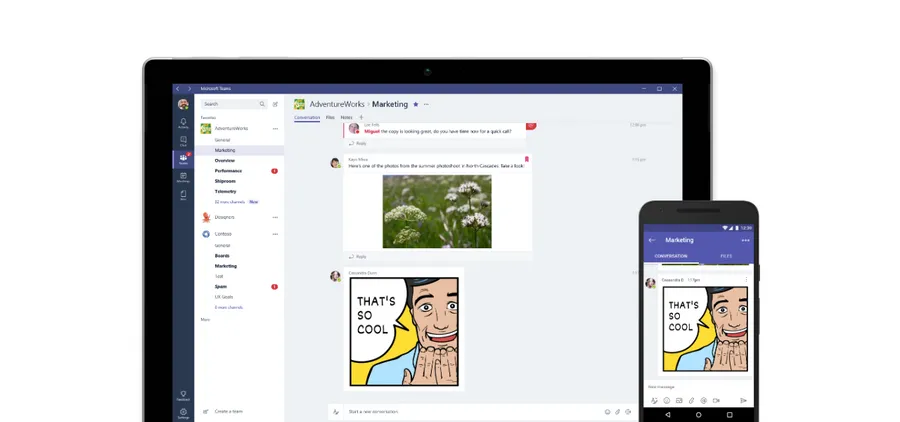Open the Telemetry channel
The width and height of the screenshot is (900, 422).
coord(226,192)
